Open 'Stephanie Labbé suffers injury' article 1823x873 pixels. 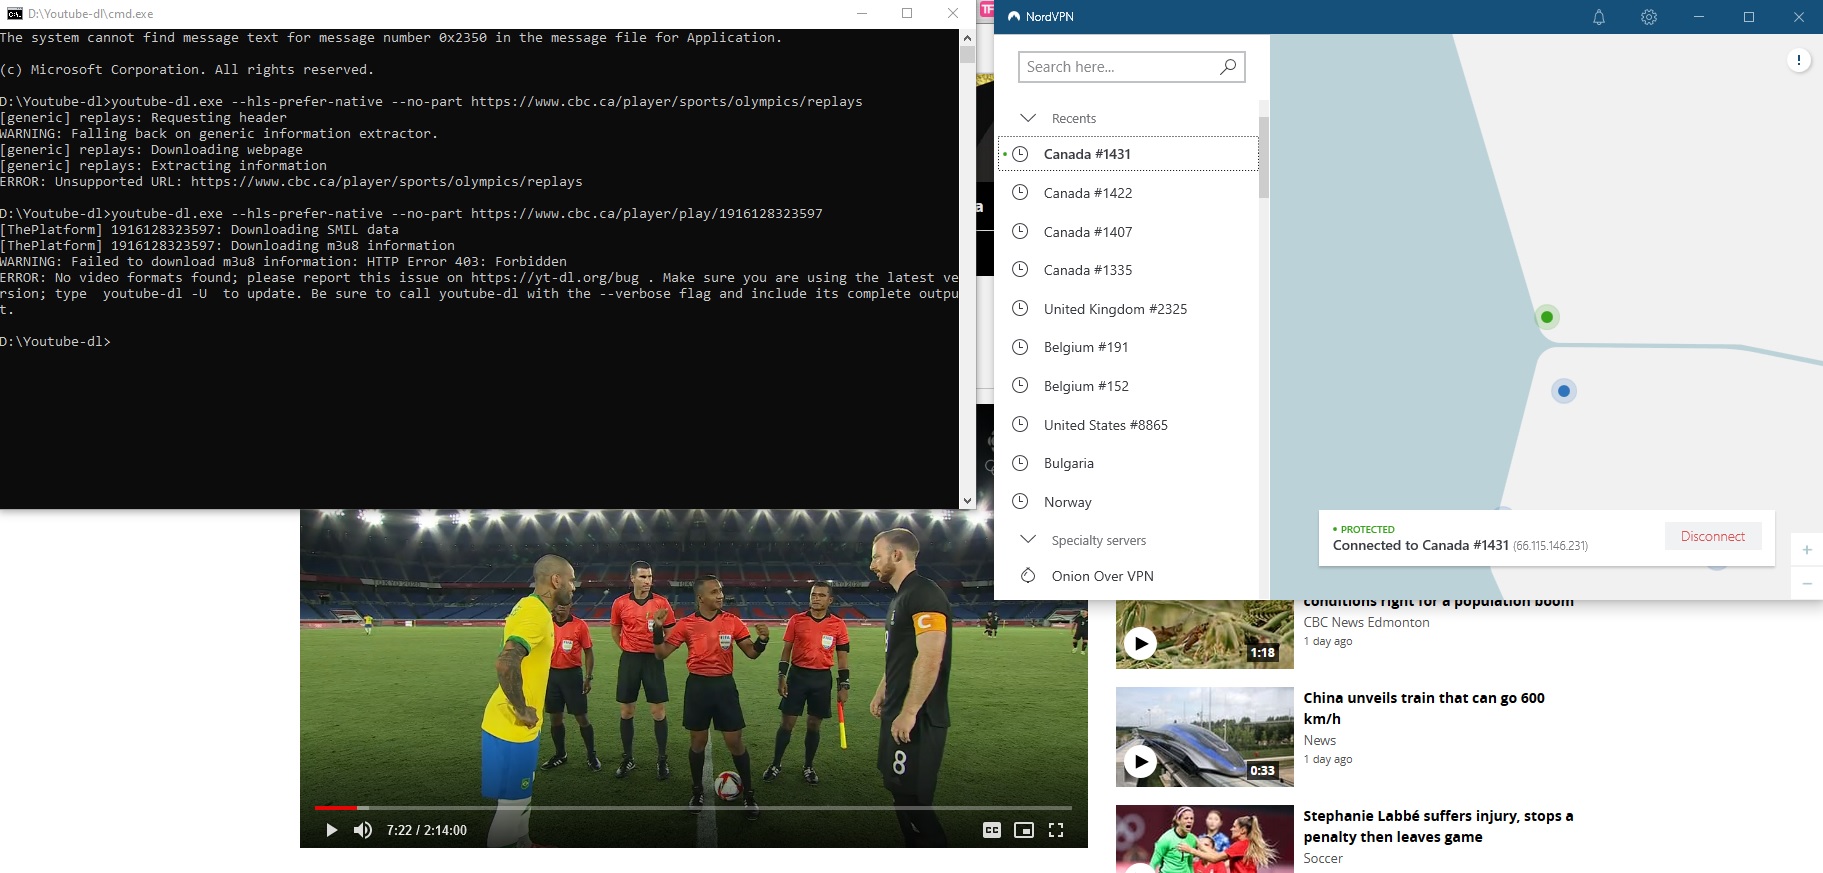(1438, 826)
